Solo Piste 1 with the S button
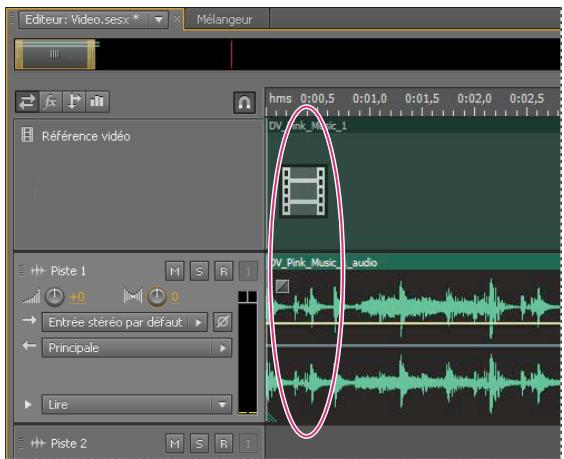Screen dimensions: 564x459 coord(199,271)
